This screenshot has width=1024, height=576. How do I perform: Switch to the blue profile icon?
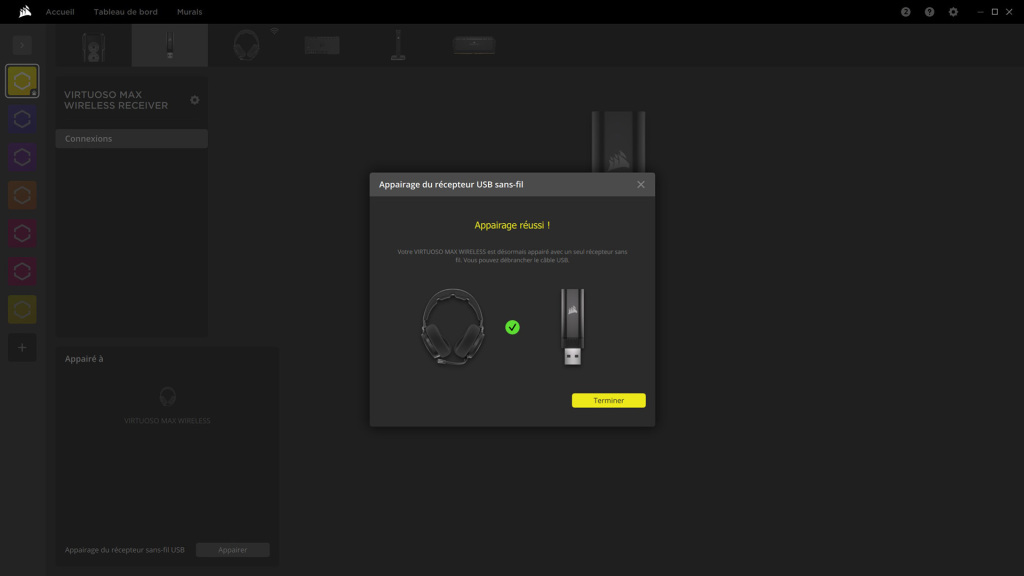(x=22, y=119)
